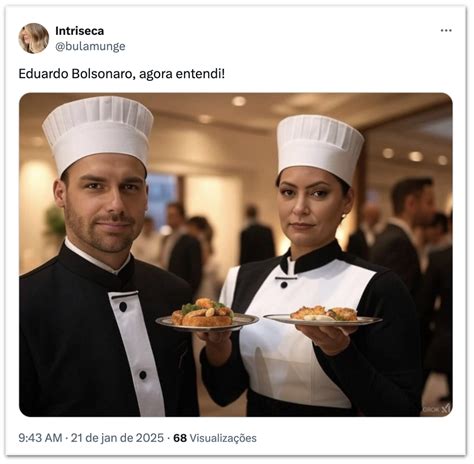Screen dimensions: 474x464
Task: Click the Grok watermark logo on the image
Action: 437,409
